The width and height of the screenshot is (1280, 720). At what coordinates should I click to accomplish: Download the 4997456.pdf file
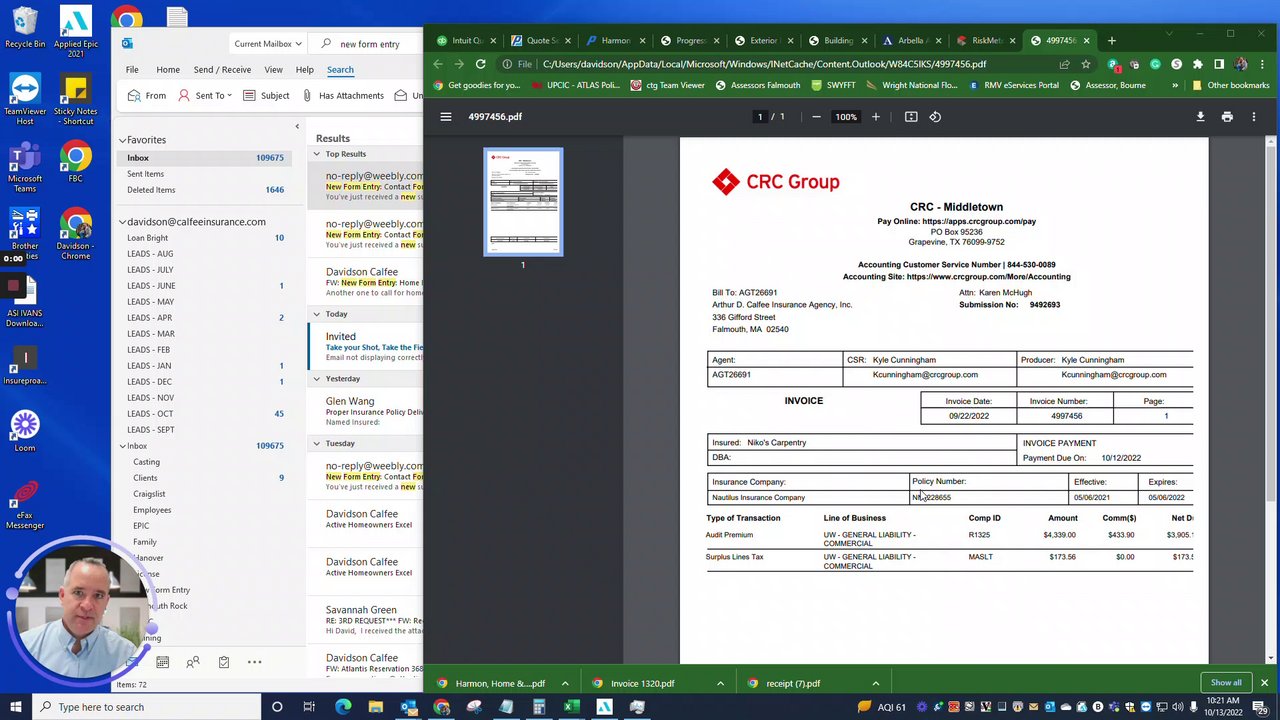pyautogui.click(x=1200, y=117)
